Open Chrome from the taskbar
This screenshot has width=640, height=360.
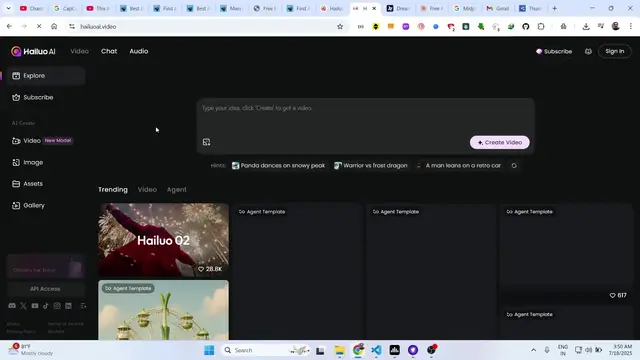click(358, 350)
